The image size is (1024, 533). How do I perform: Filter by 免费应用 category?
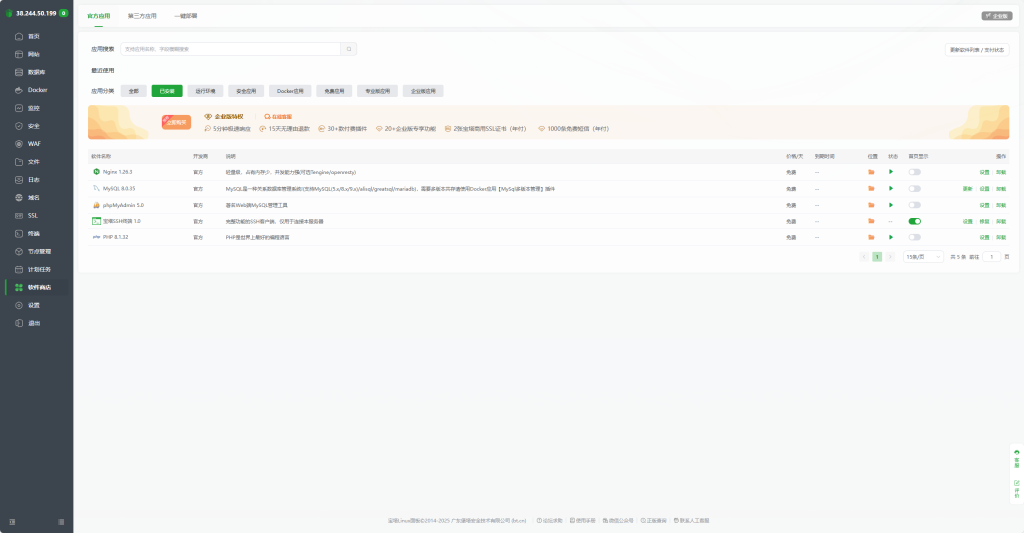[334, 91]
